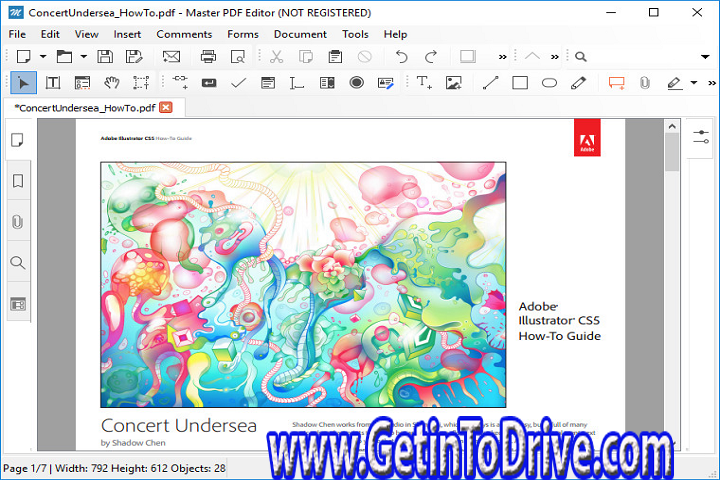The width and height of the screenshot is (720, 480).
Task: Click the Copy icon
Action: click(306, 56)
